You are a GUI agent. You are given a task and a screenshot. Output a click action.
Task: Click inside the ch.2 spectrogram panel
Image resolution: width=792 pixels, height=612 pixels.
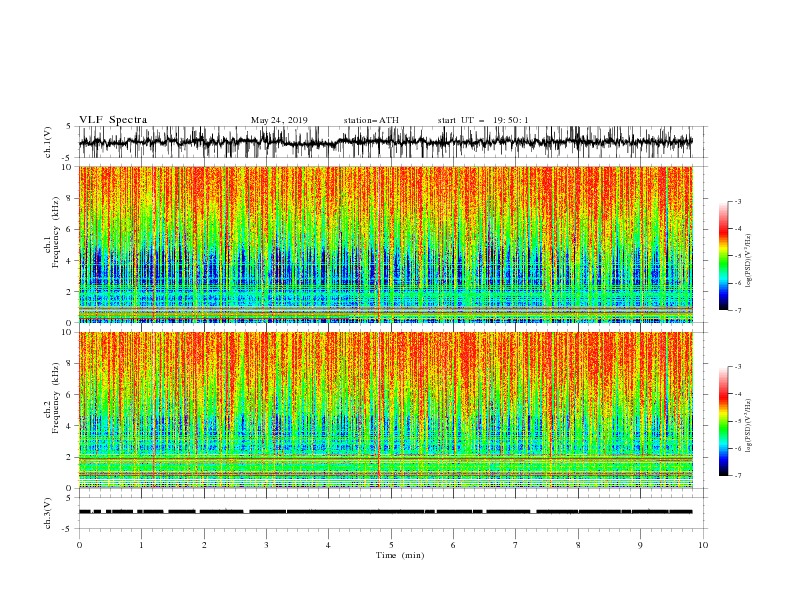pyautogui.click(x=385, y=410)
